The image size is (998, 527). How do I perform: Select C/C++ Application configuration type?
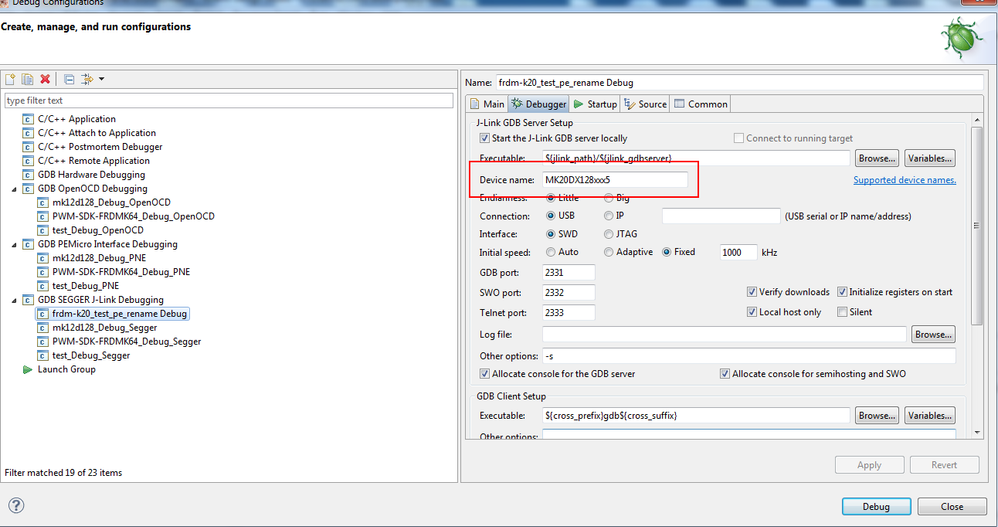[x=76, y=119]
